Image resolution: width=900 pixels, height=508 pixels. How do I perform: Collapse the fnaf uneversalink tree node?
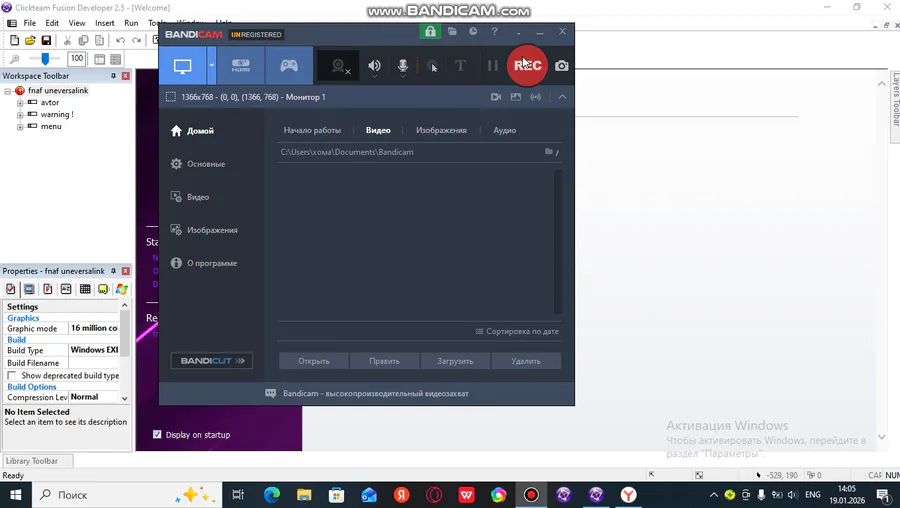coord(8,91)
